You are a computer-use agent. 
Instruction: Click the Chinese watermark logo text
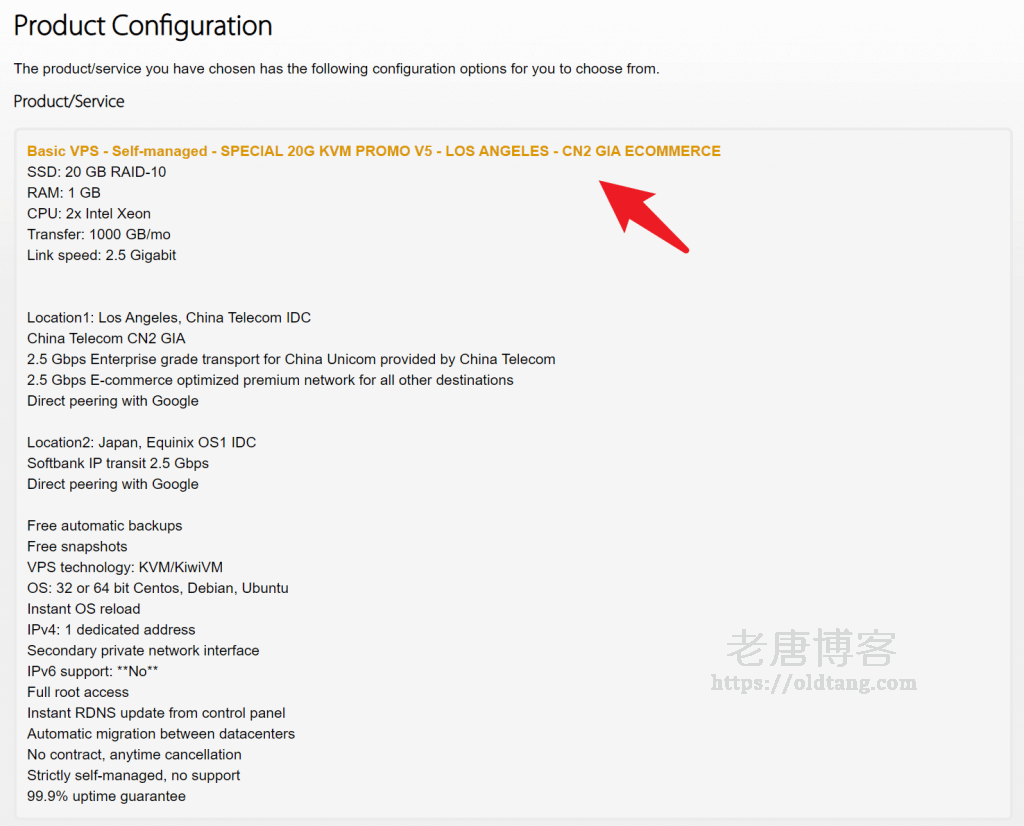coord(811,649)
